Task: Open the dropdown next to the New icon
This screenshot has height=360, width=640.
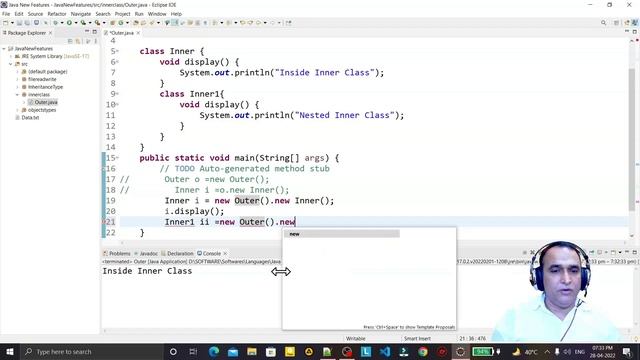Action: (x=12, y=23)
